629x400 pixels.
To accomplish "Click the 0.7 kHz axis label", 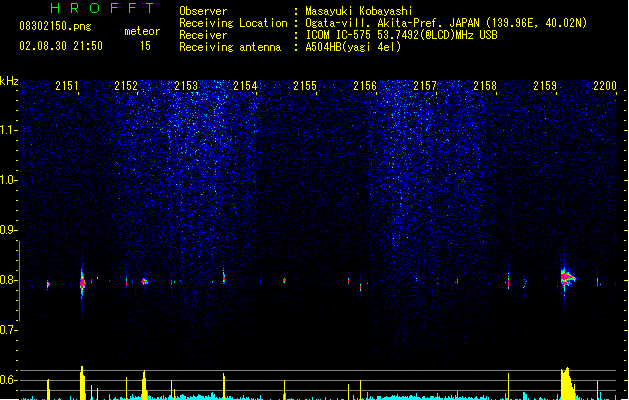I will (8, 330).
